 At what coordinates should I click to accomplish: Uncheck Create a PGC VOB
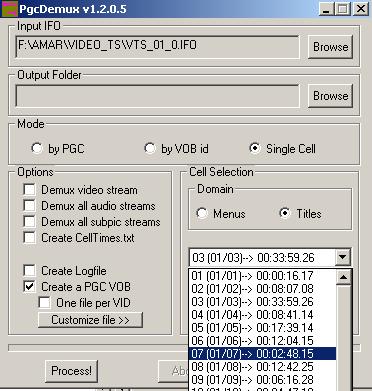pyautogui.click(x=30, y=286)
